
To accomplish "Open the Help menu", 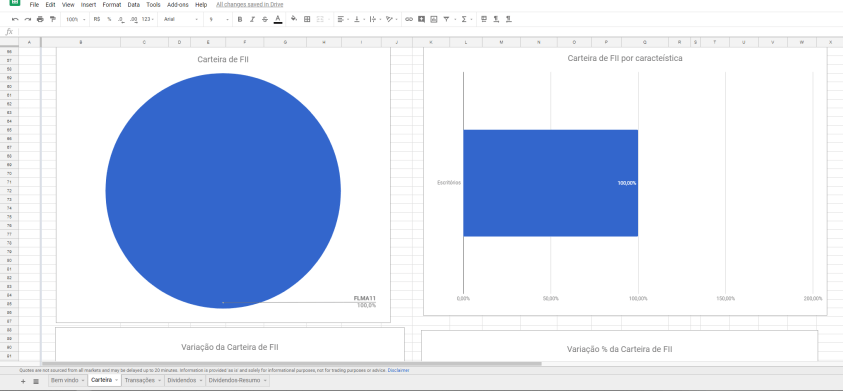I will (201, 4).
